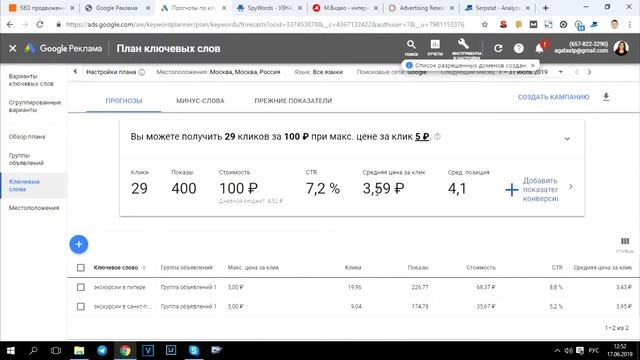Collapse plan settings with left arrow
The width and height of the screenshot is (640, 360).
(x=75, y=72)
